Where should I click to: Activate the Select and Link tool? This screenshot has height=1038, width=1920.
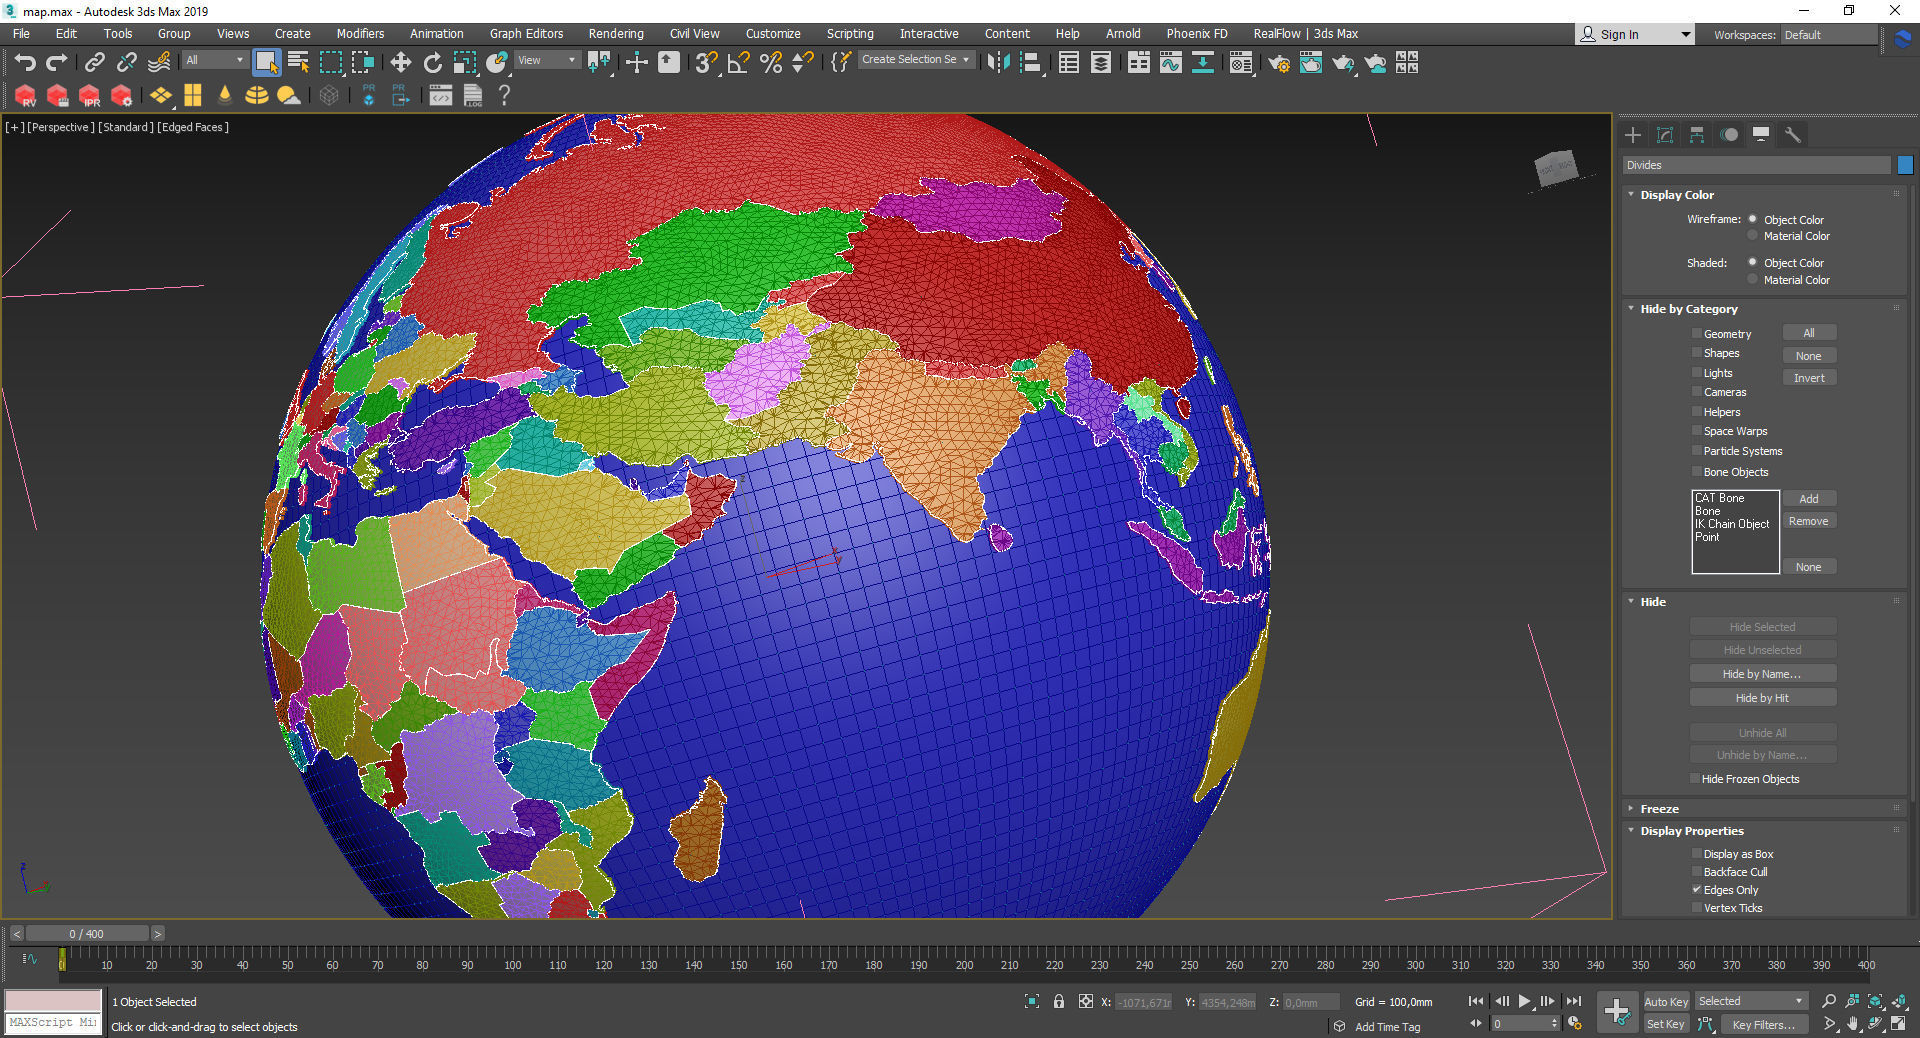click(94, 63)
